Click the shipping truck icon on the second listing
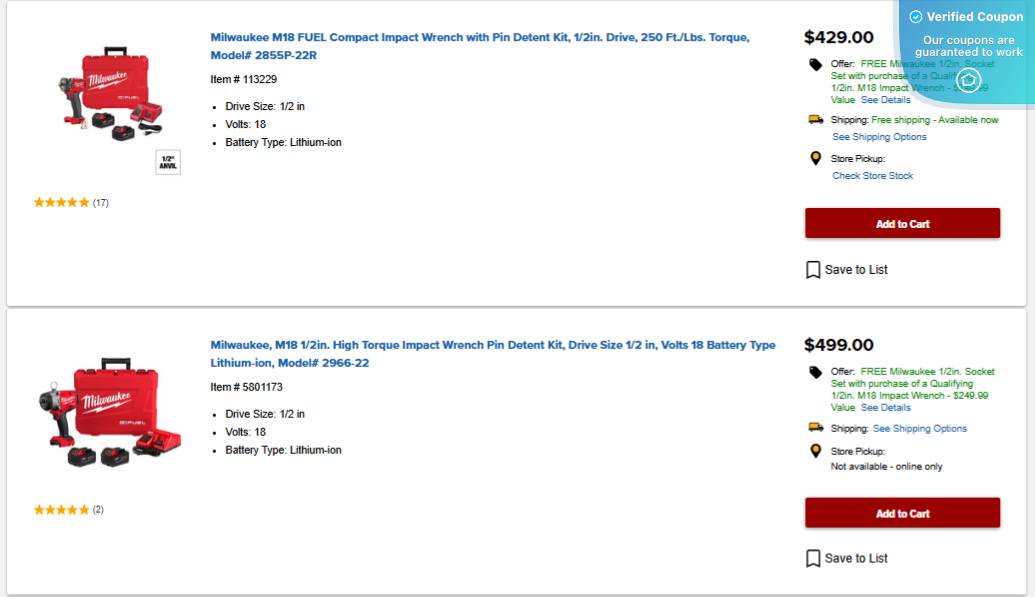This screenshot has height=597, width=1035. 816,428
